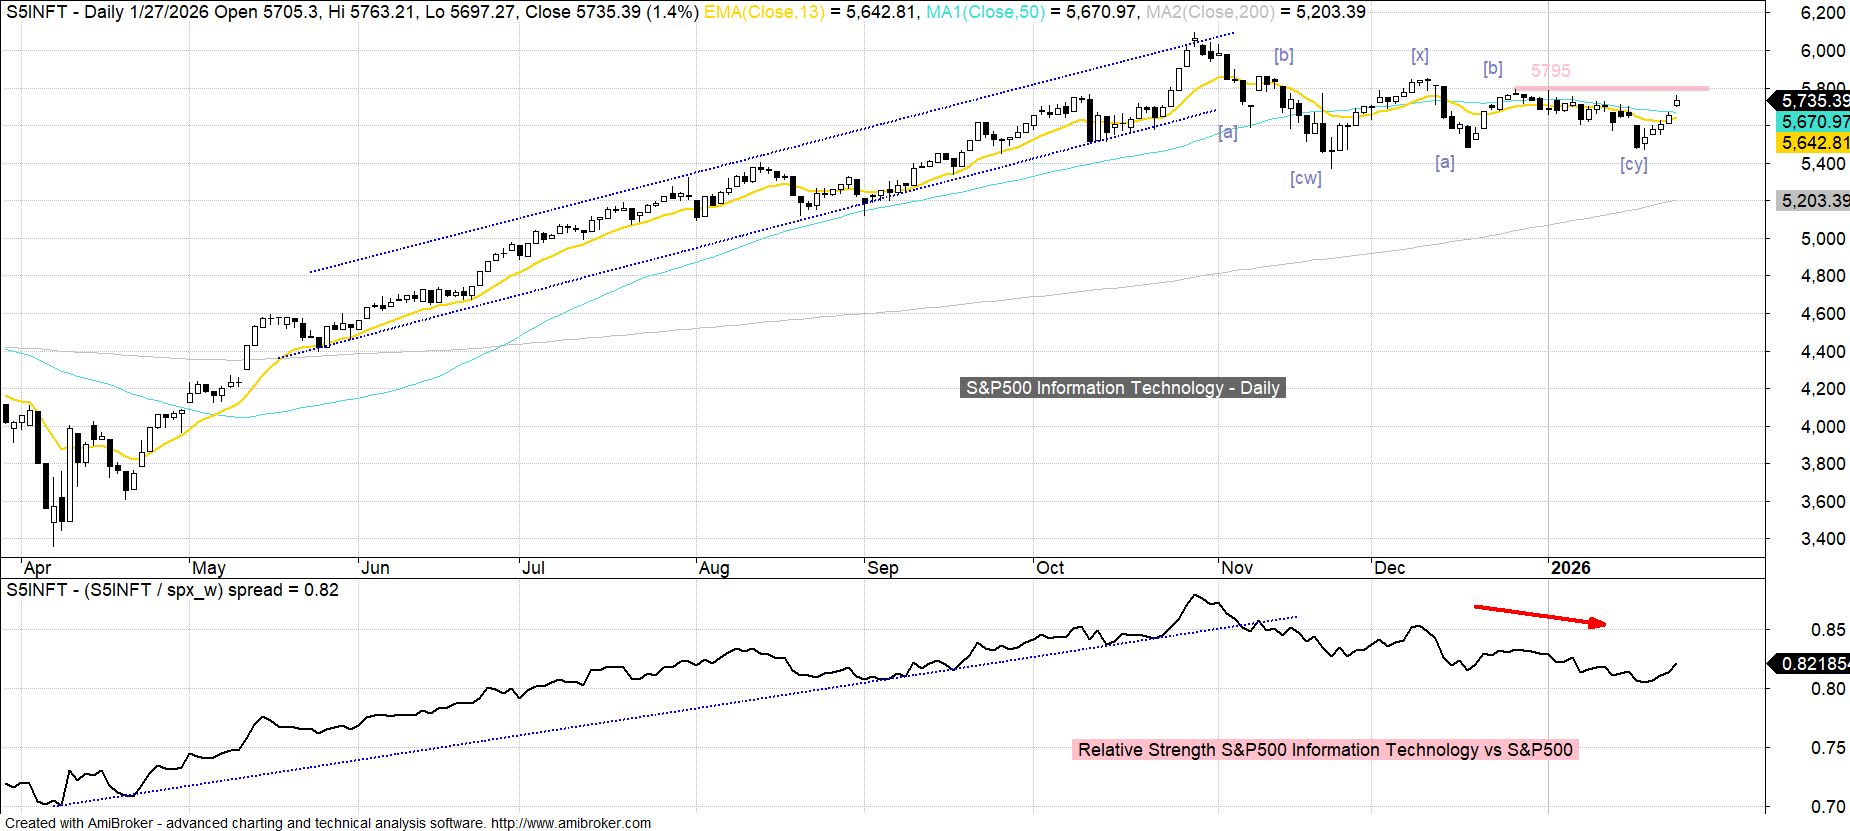
Task: Click the 2026 year marker on time axis
Action: point(1570,568)
